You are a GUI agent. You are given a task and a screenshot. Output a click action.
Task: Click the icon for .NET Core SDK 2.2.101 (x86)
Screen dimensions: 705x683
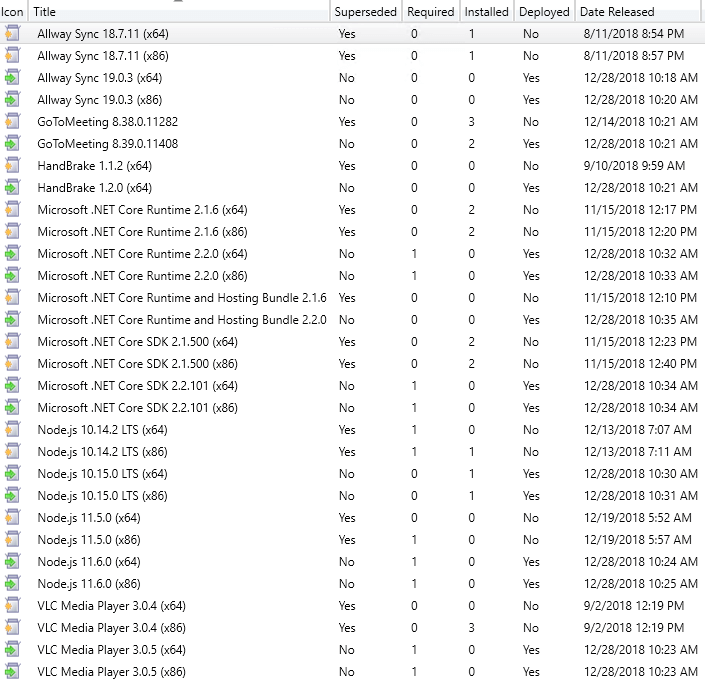pos(13,408)
